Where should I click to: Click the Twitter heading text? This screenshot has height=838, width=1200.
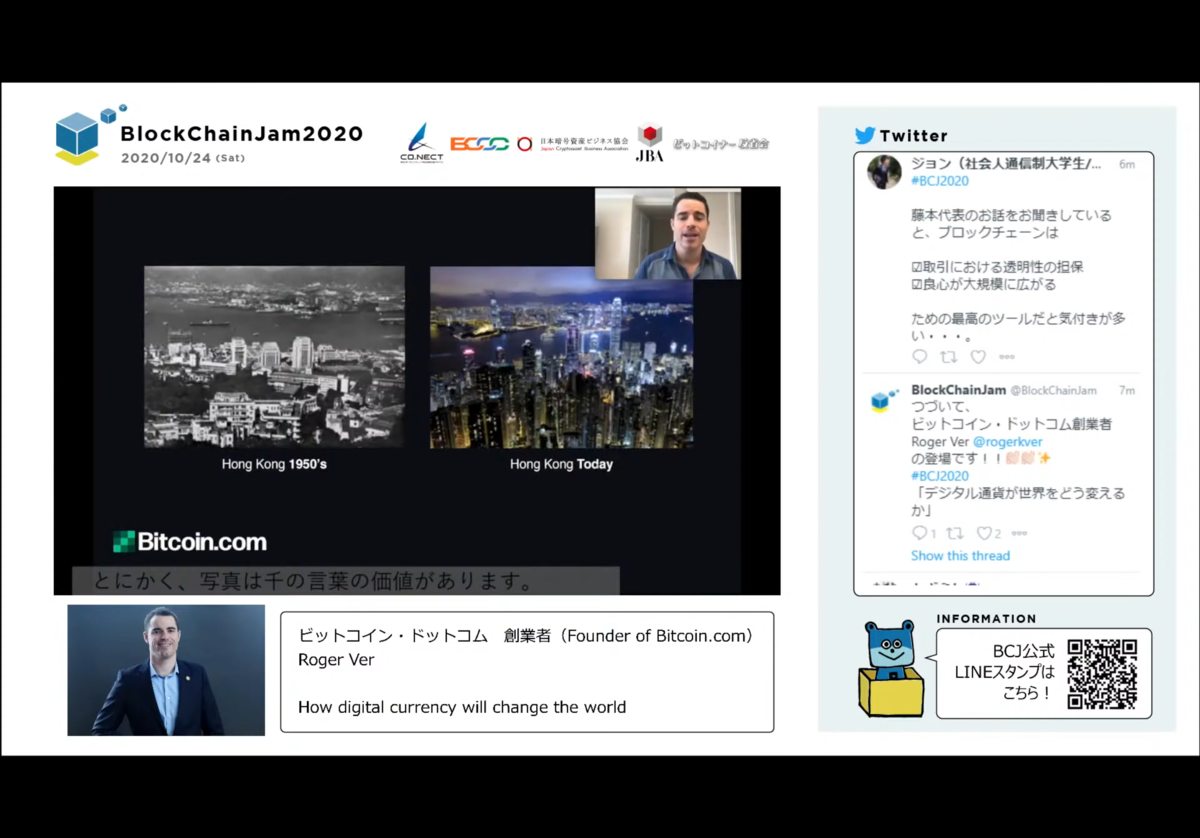pyautogui.click(x=913, y=135)
